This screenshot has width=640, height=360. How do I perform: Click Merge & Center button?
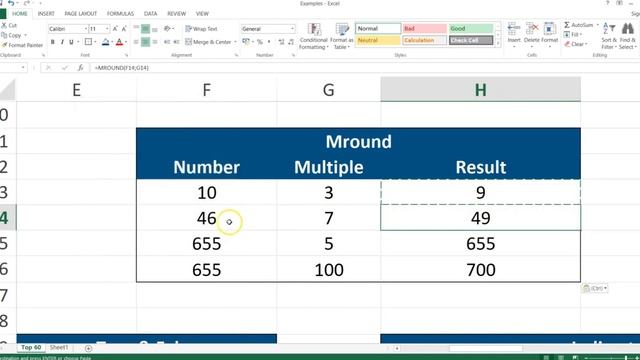pos(208,42)
